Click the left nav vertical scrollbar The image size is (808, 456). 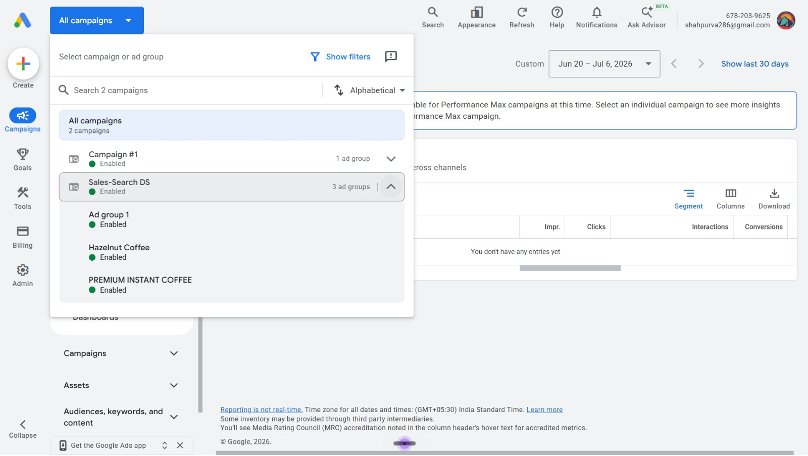(x=200, y=363)
